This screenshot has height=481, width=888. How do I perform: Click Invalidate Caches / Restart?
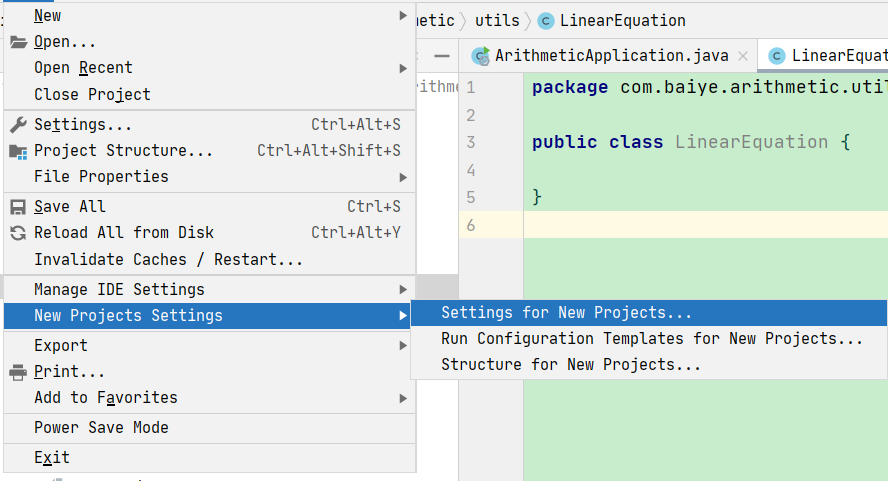coord(168,260)
